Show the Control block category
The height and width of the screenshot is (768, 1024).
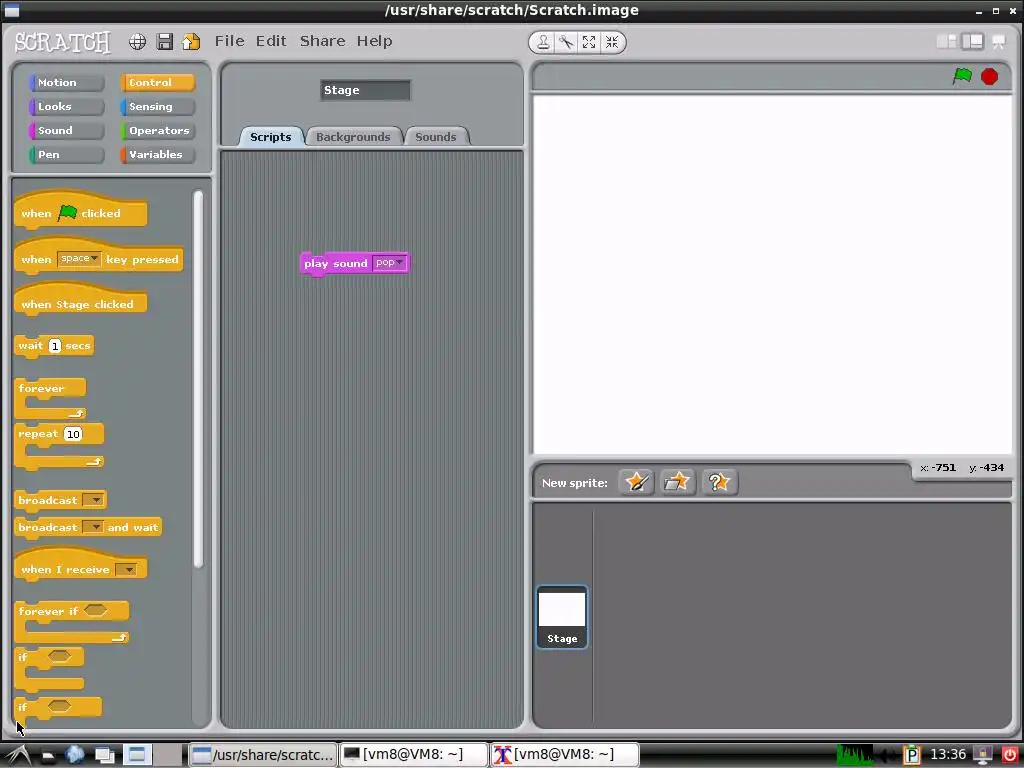coord(157,83)
